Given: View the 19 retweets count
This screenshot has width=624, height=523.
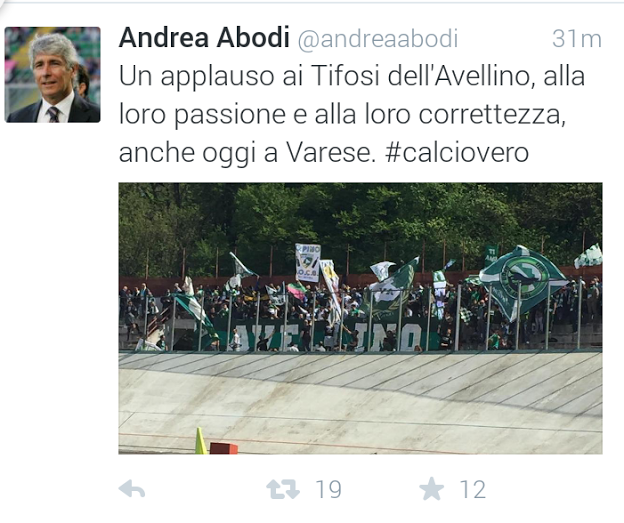Looking at the screenshot, I should click(x=328, y=490).
